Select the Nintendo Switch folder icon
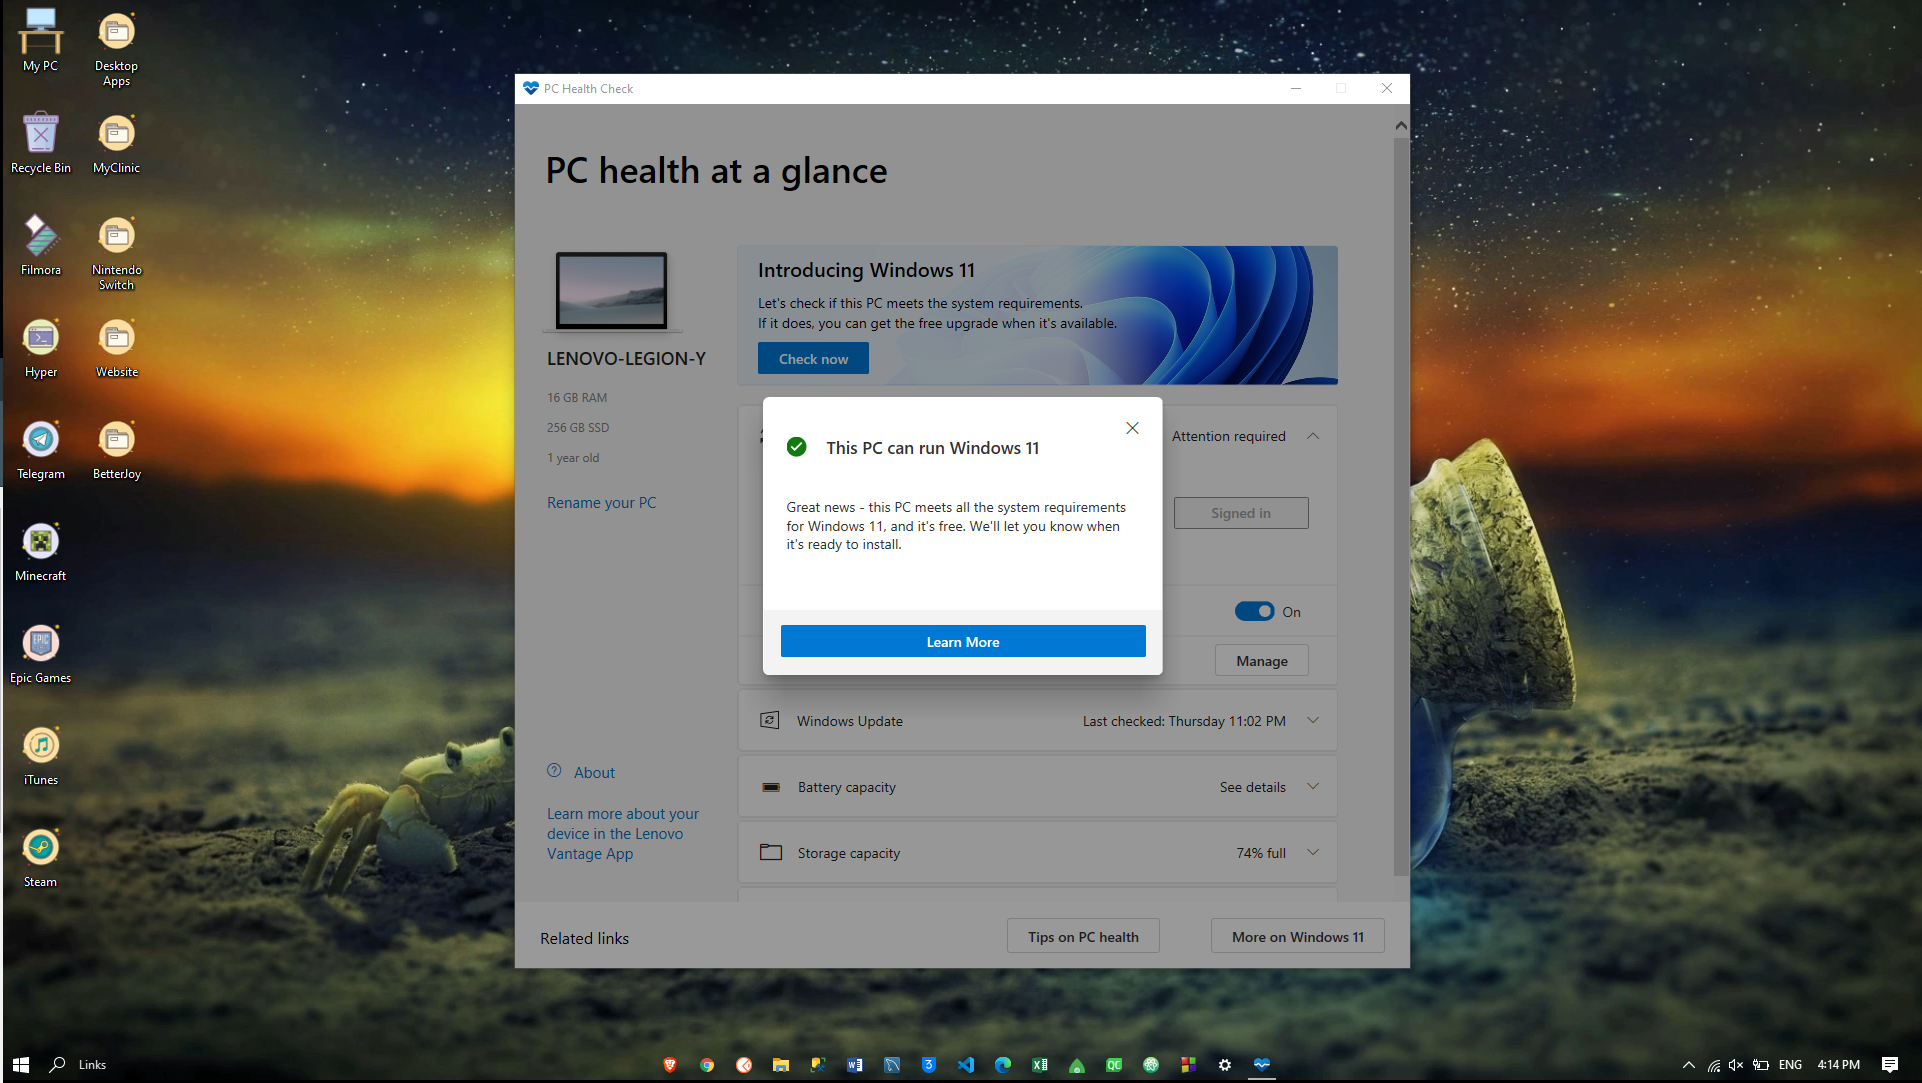The width and height of the screenshot is (1922, 1083). 117,252
